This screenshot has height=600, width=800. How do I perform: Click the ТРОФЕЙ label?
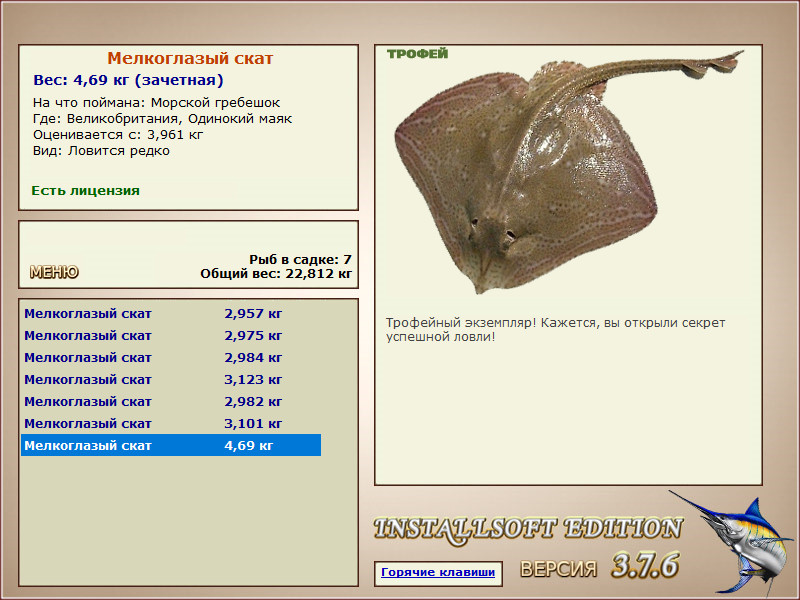[x=417, y=54]
